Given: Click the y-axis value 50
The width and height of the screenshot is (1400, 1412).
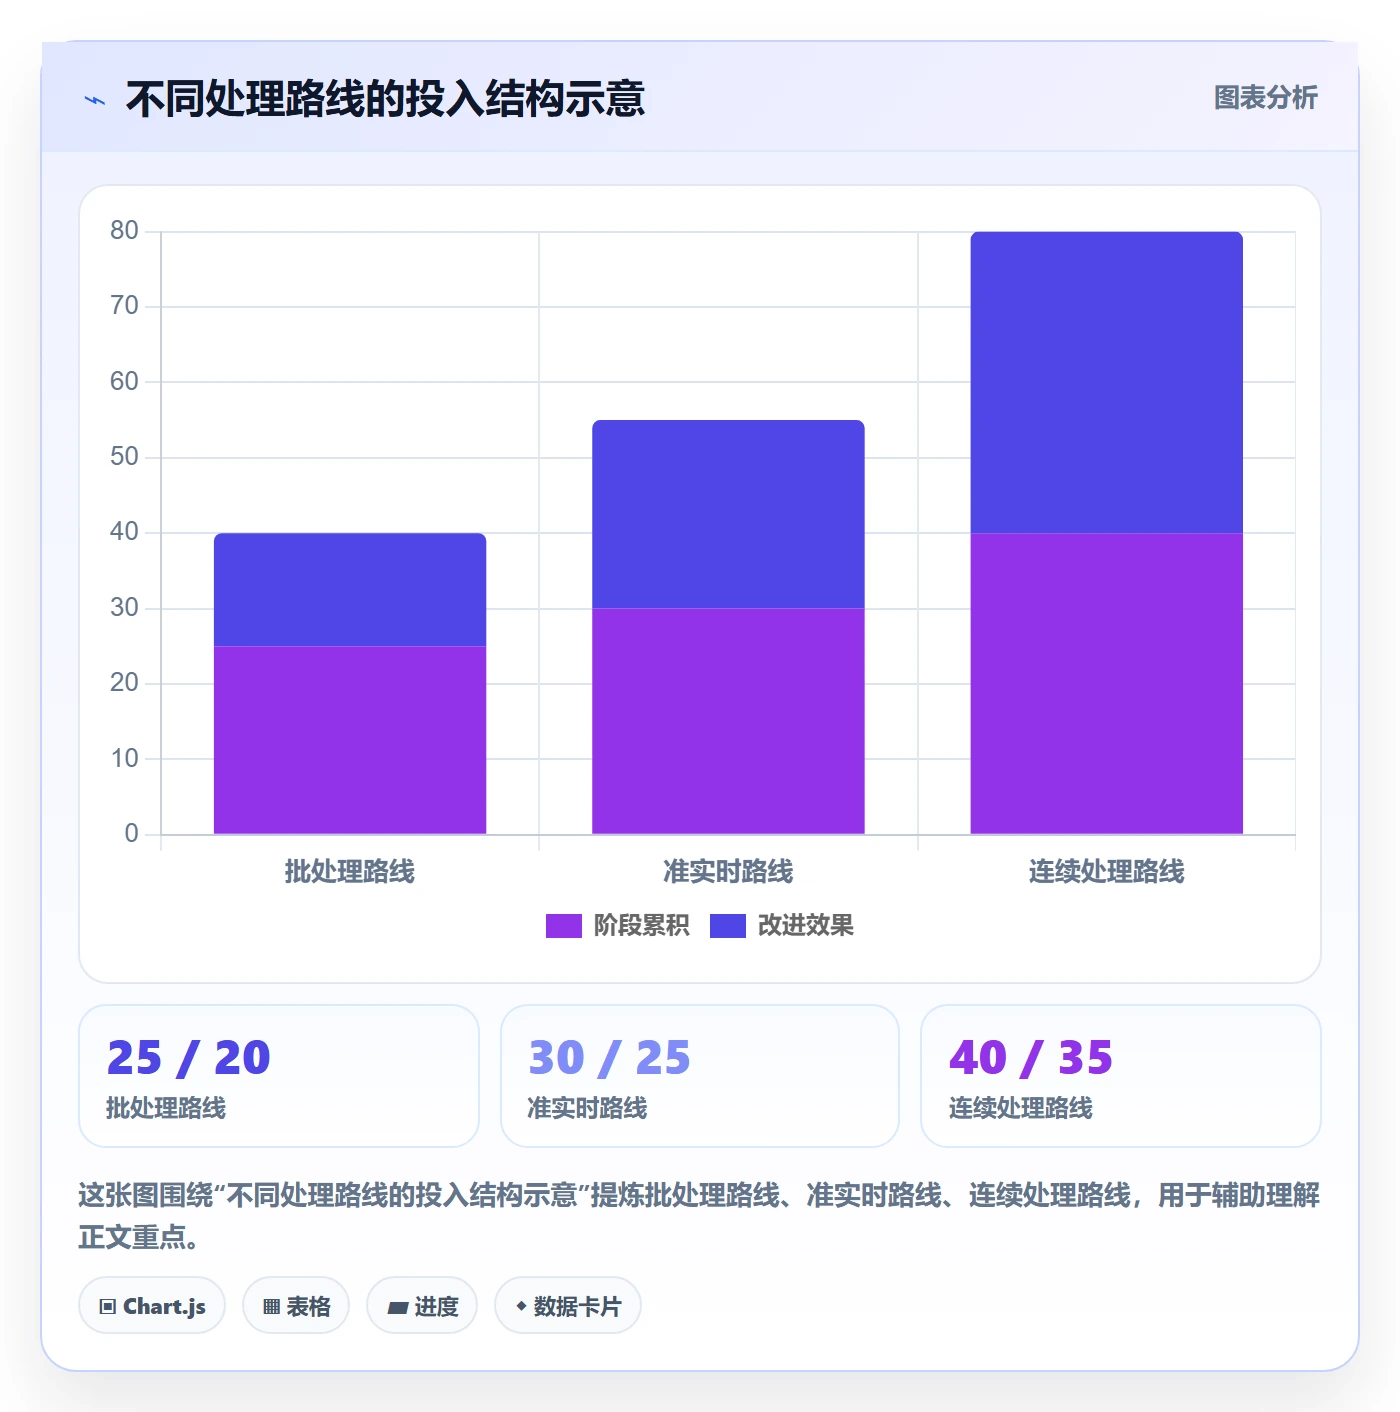Looking at the screenshot, I should [x=124, y=457].
